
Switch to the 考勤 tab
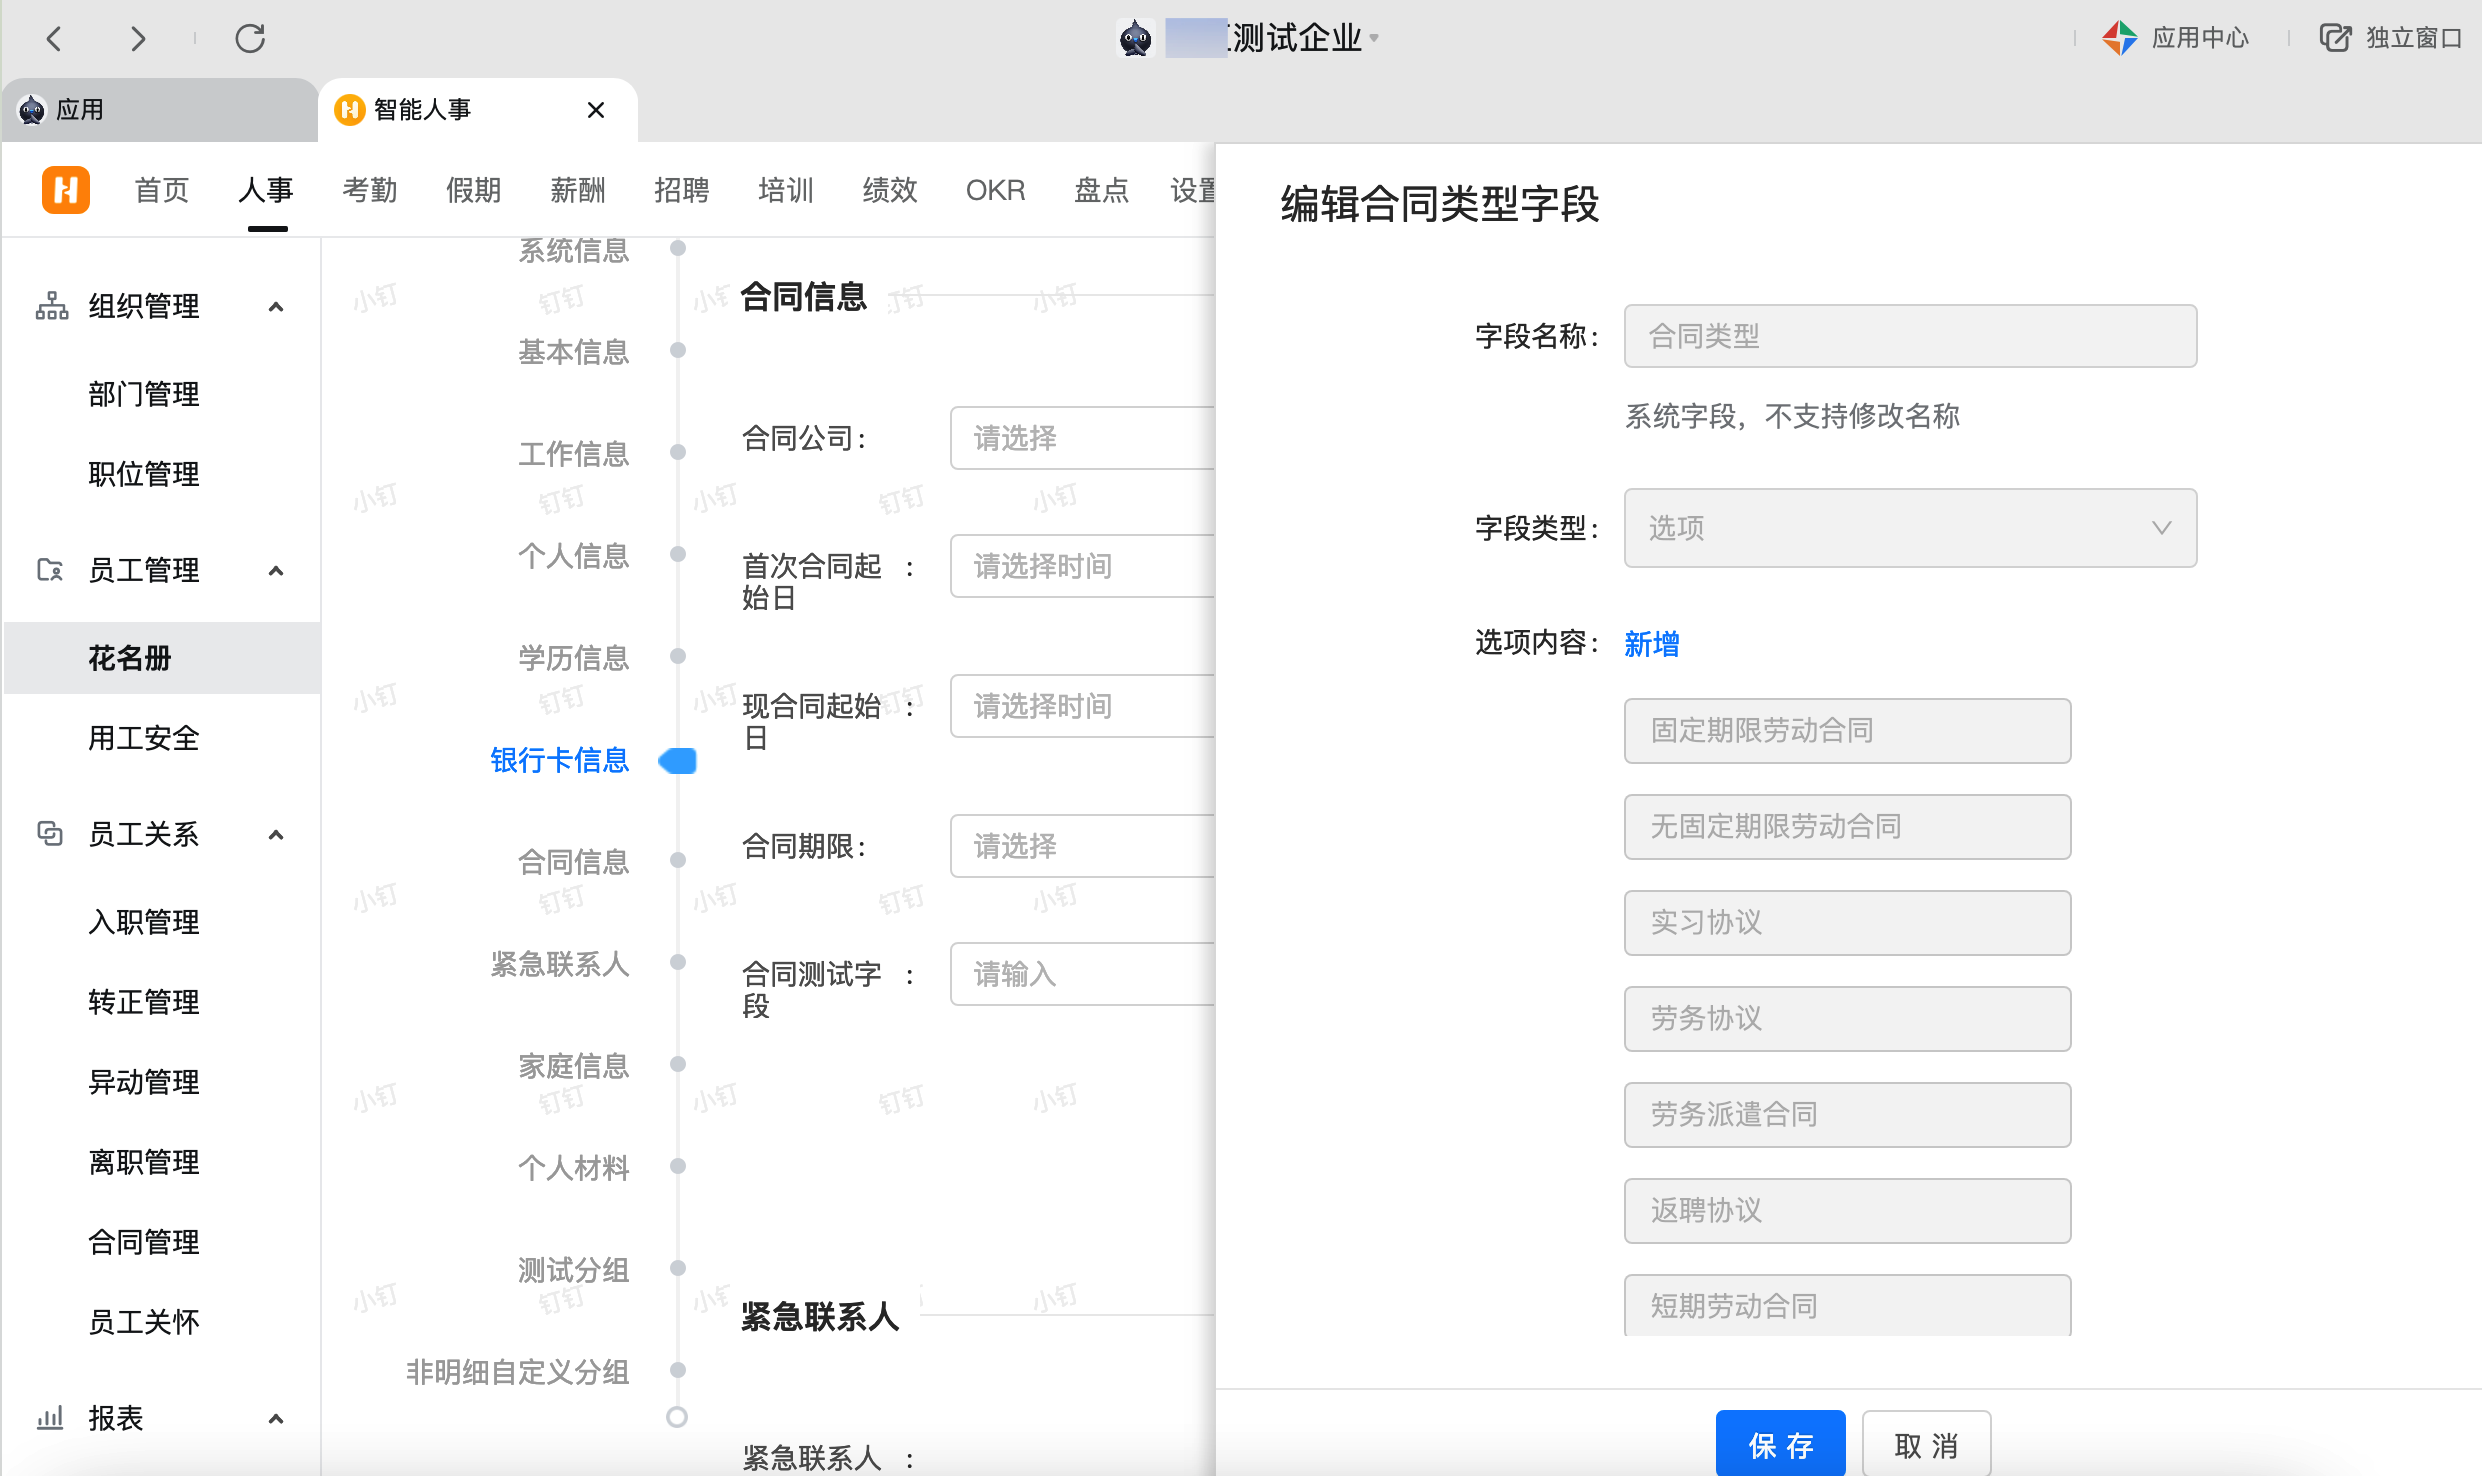[369, 190]
